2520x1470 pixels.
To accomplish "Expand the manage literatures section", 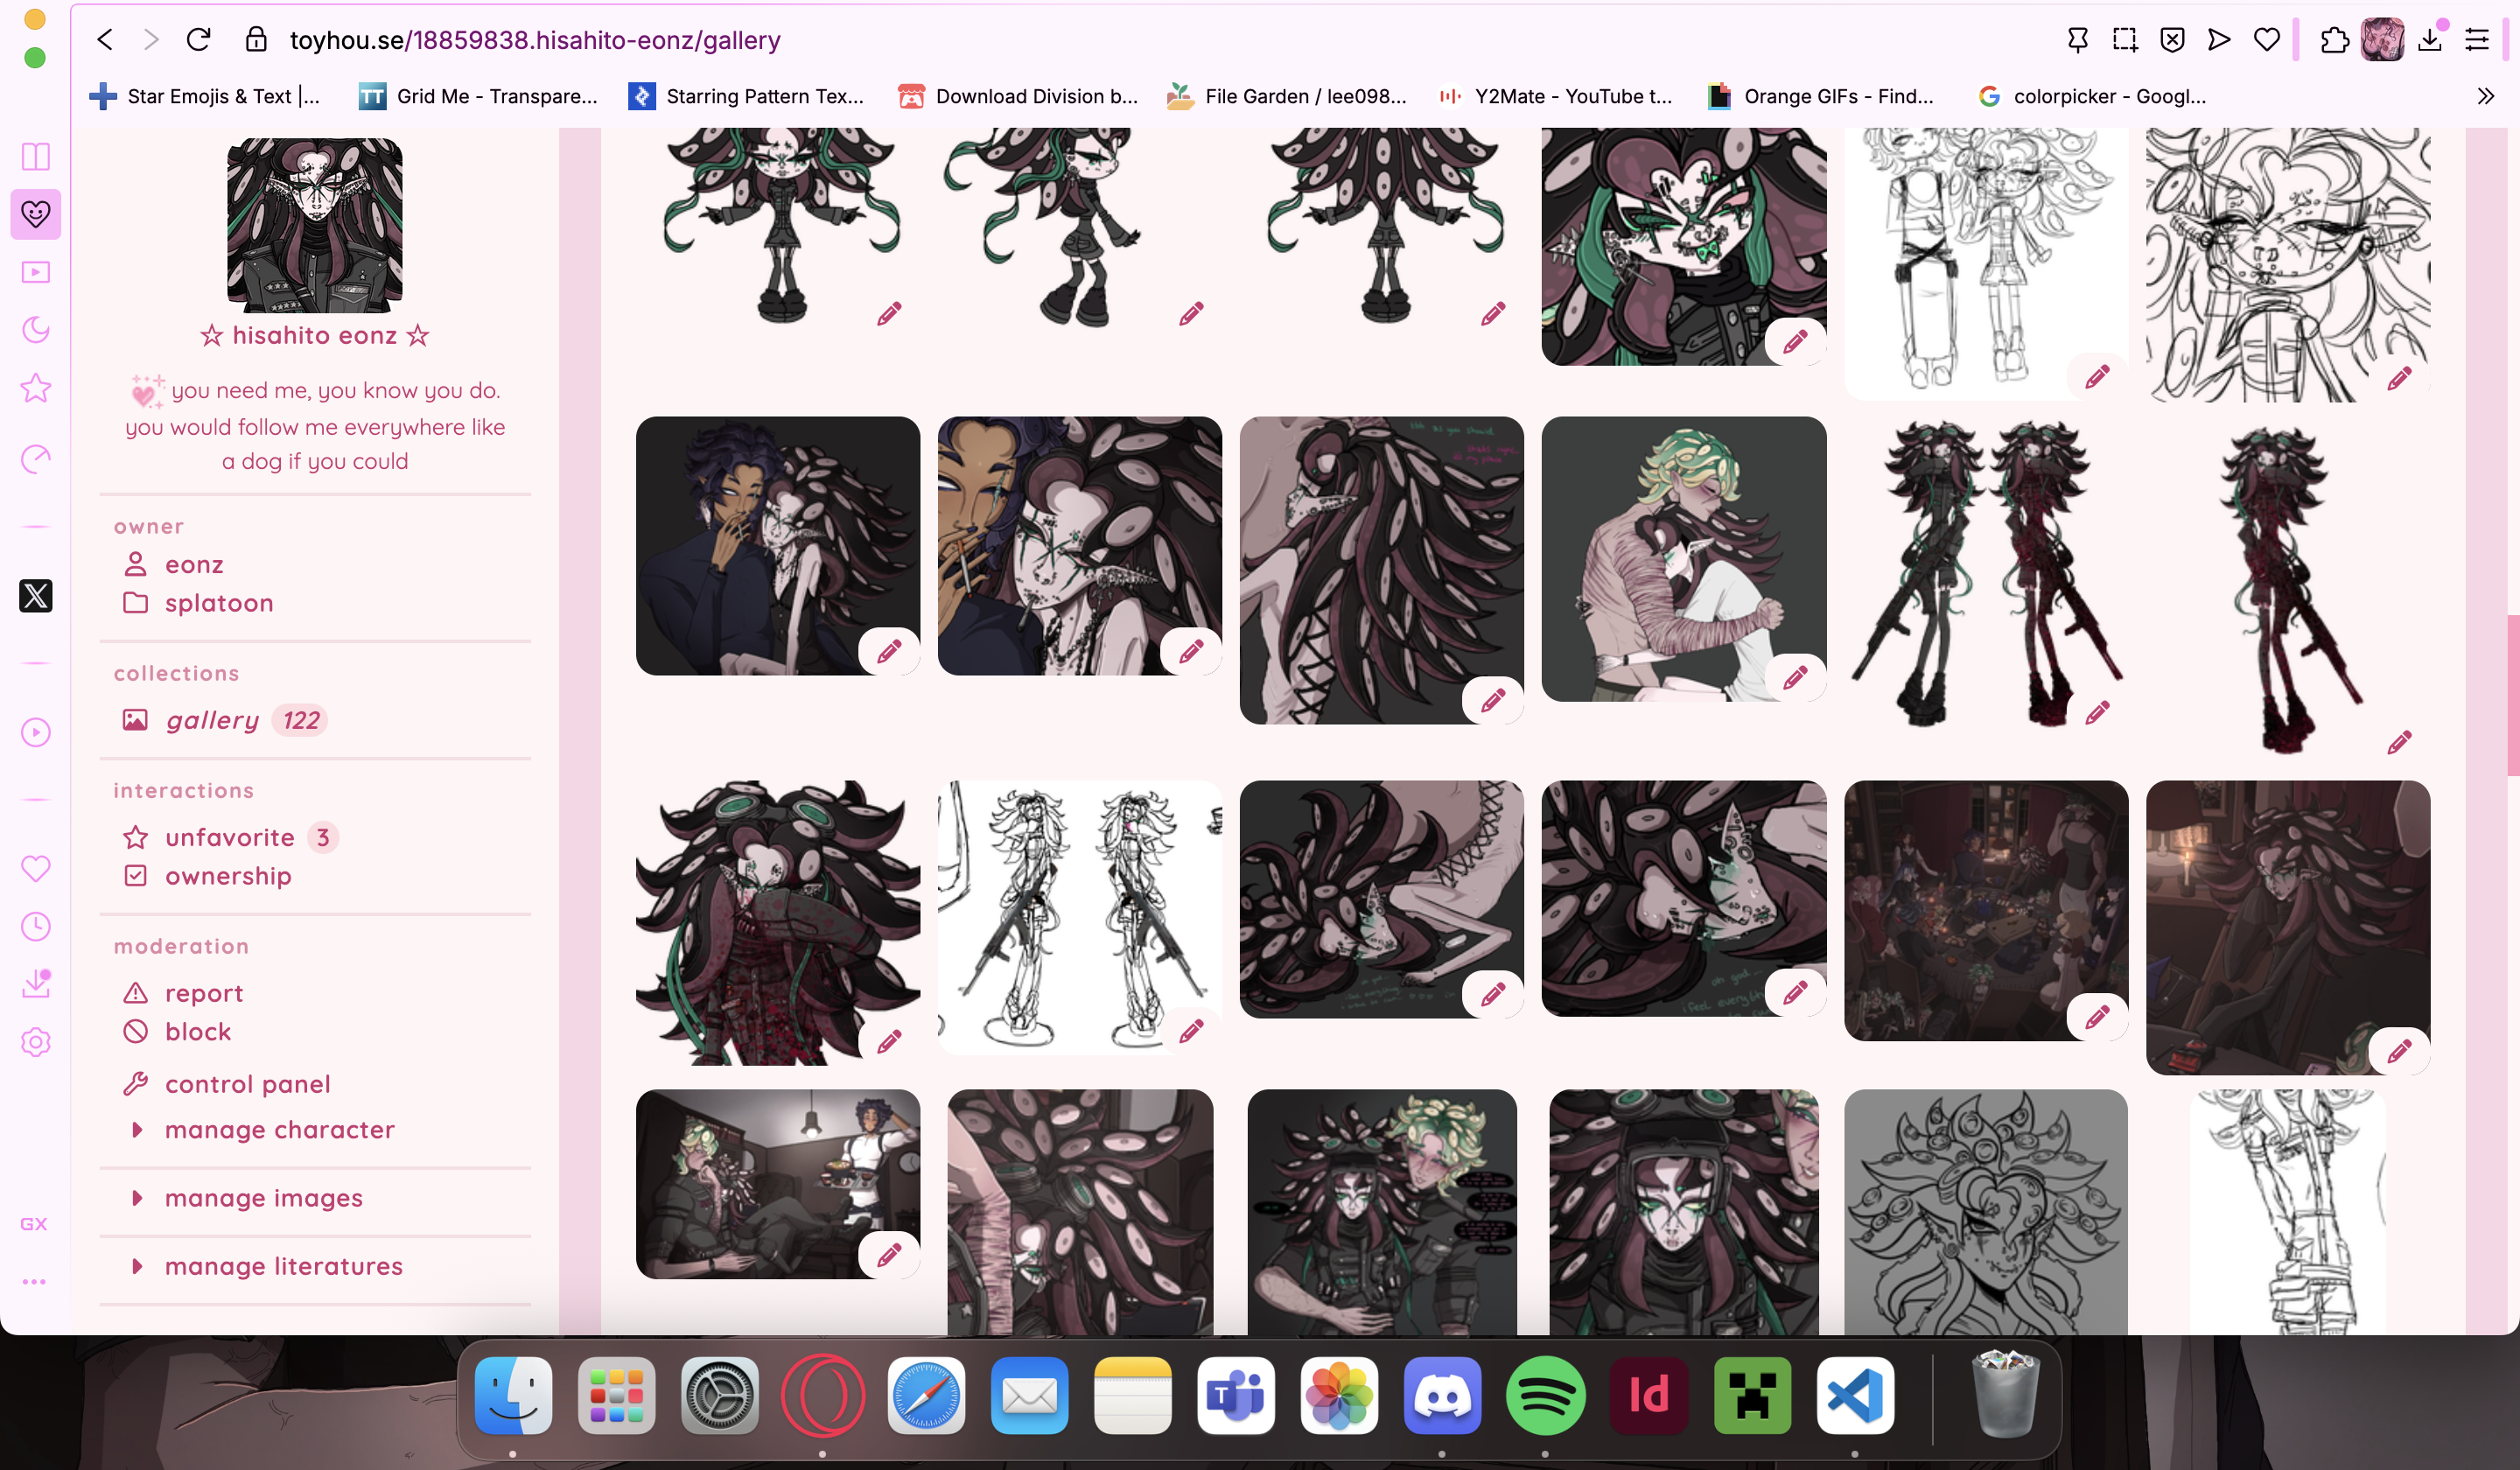I will 283,1266.
